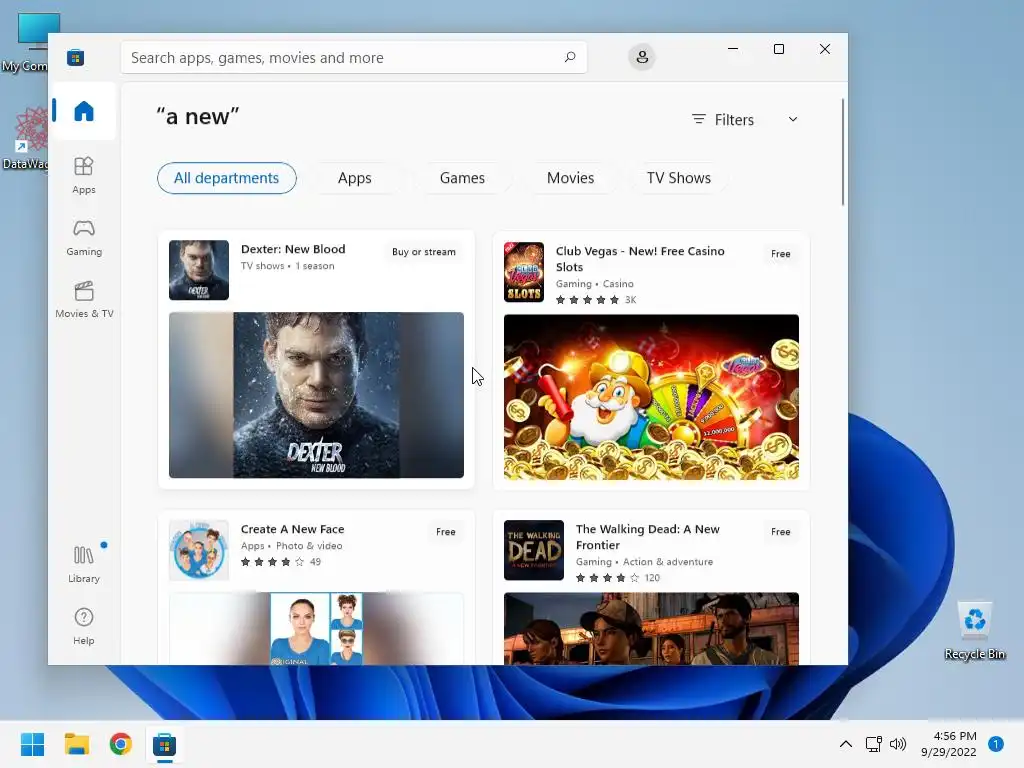
Task: Open the Home section in the sidebar
Action: (84, 111)
